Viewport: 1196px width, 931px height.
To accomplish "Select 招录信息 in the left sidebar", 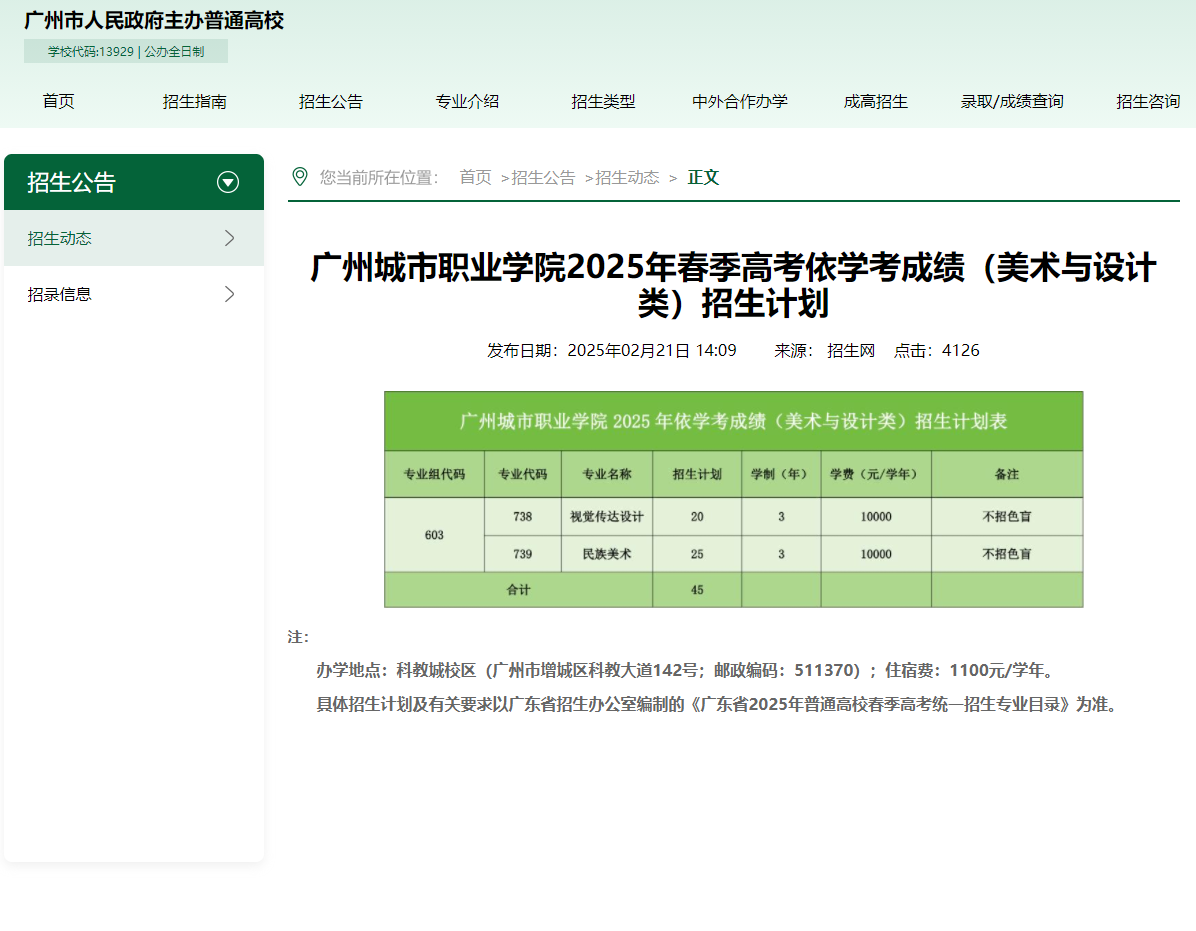I will [60, 294].
